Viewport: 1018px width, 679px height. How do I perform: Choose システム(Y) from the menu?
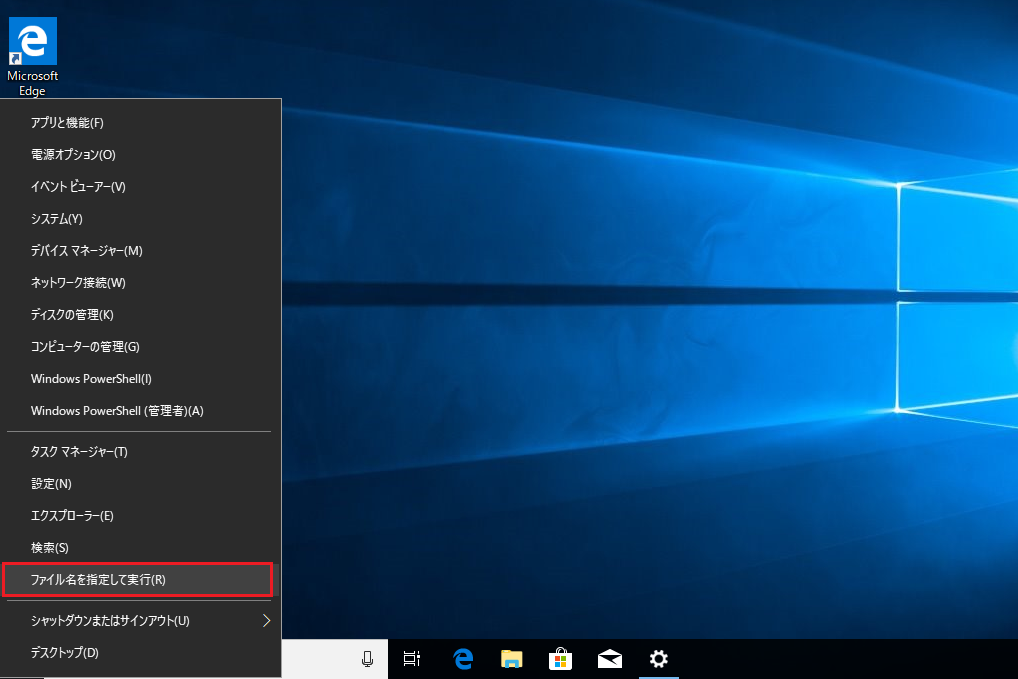pyautogui.click(x=141, y=219)
